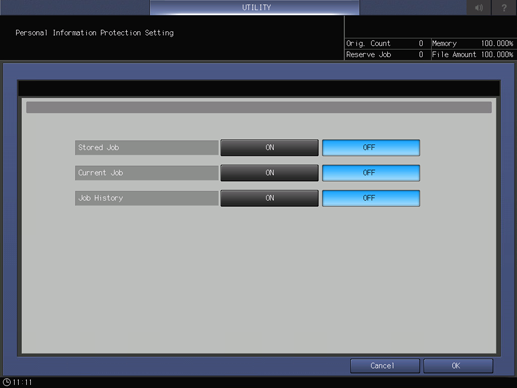Set Job History to OFF
Screen dimensions: 517x388
pos(371,198)
